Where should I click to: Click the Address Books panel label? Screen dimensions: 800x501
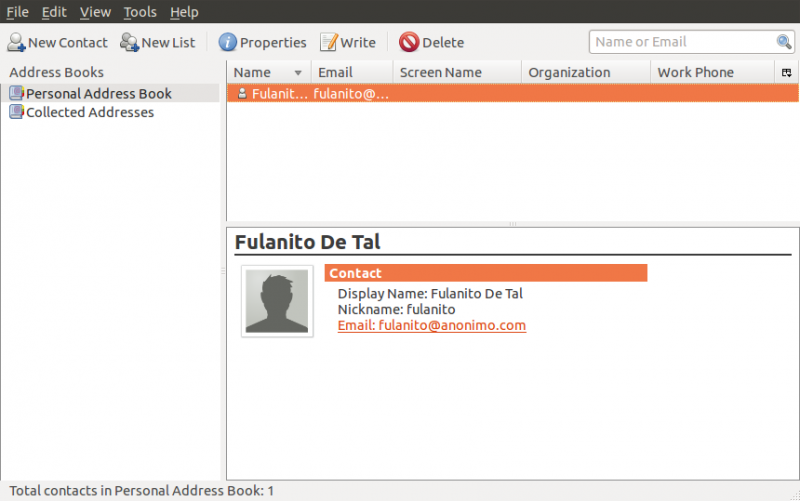point(57,72)
